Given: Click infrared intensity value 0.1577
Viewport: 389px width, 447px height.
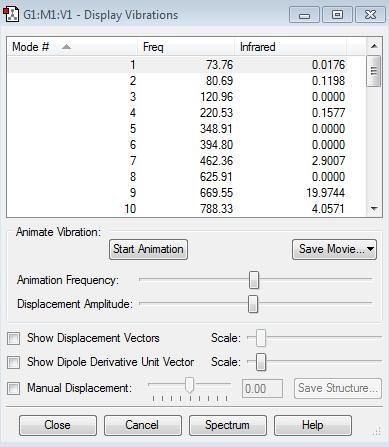Looking at the screenshot, I should [328, 113].
